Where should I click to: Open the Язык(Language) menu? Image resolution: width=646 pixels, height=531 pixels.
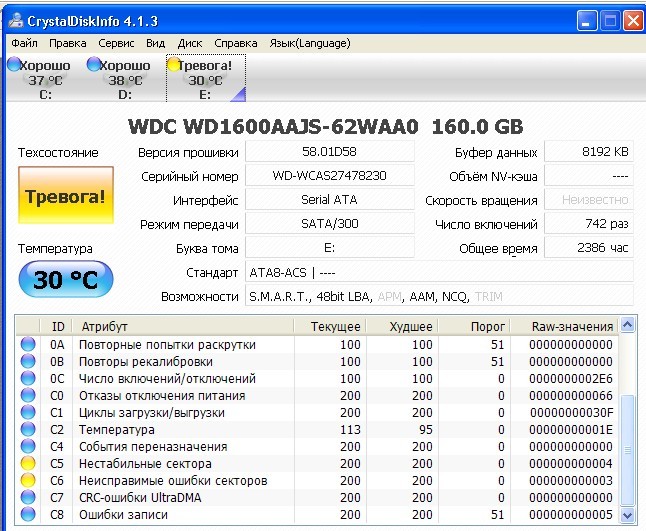(310, 43)
